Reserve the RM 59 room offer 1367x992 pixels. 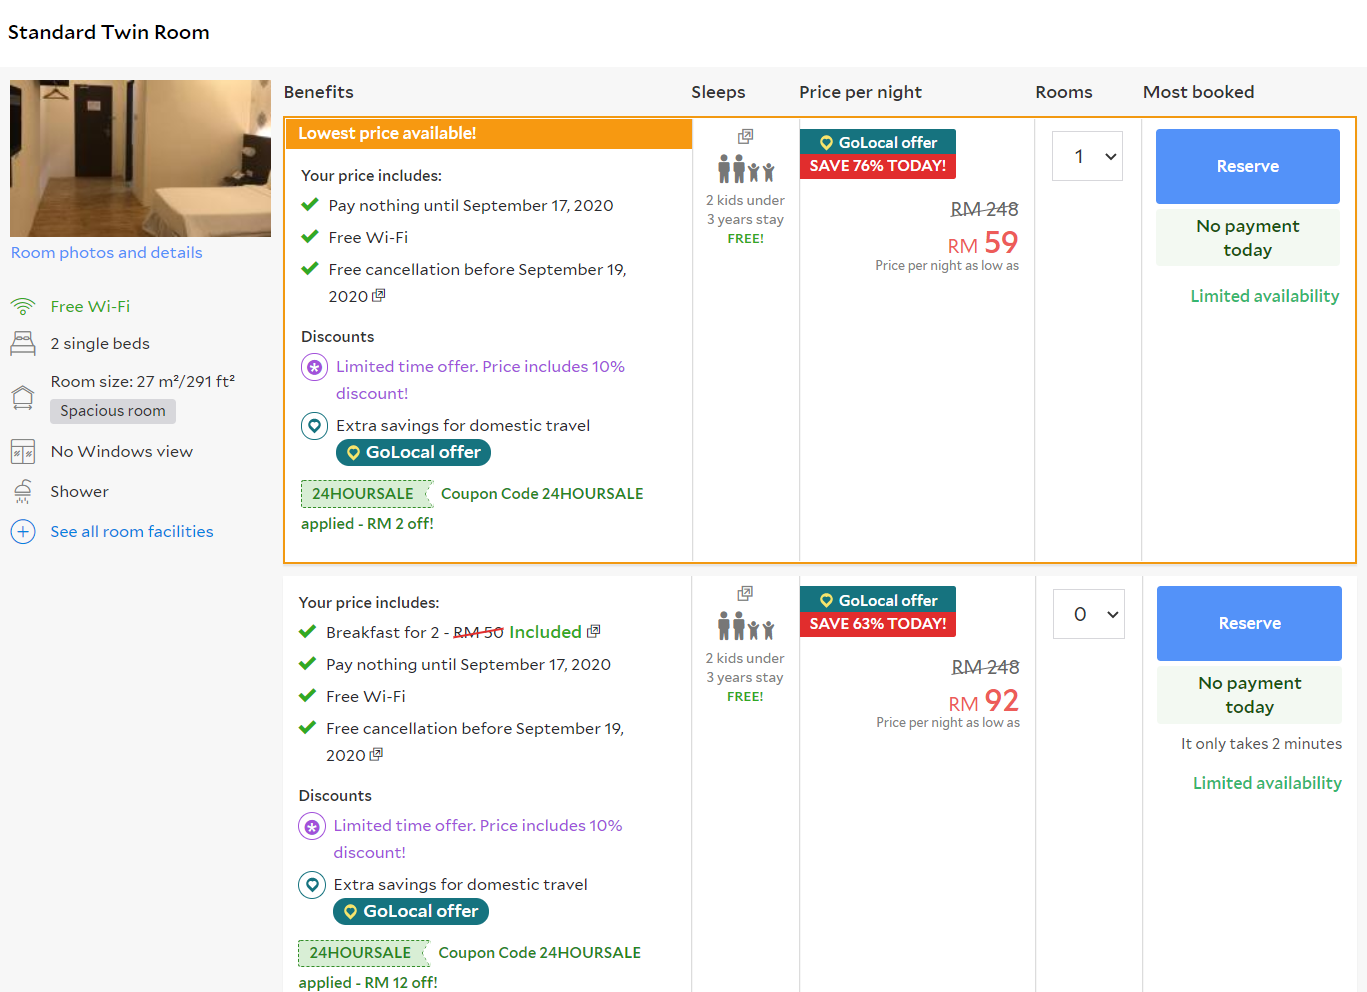(1247, 166)
